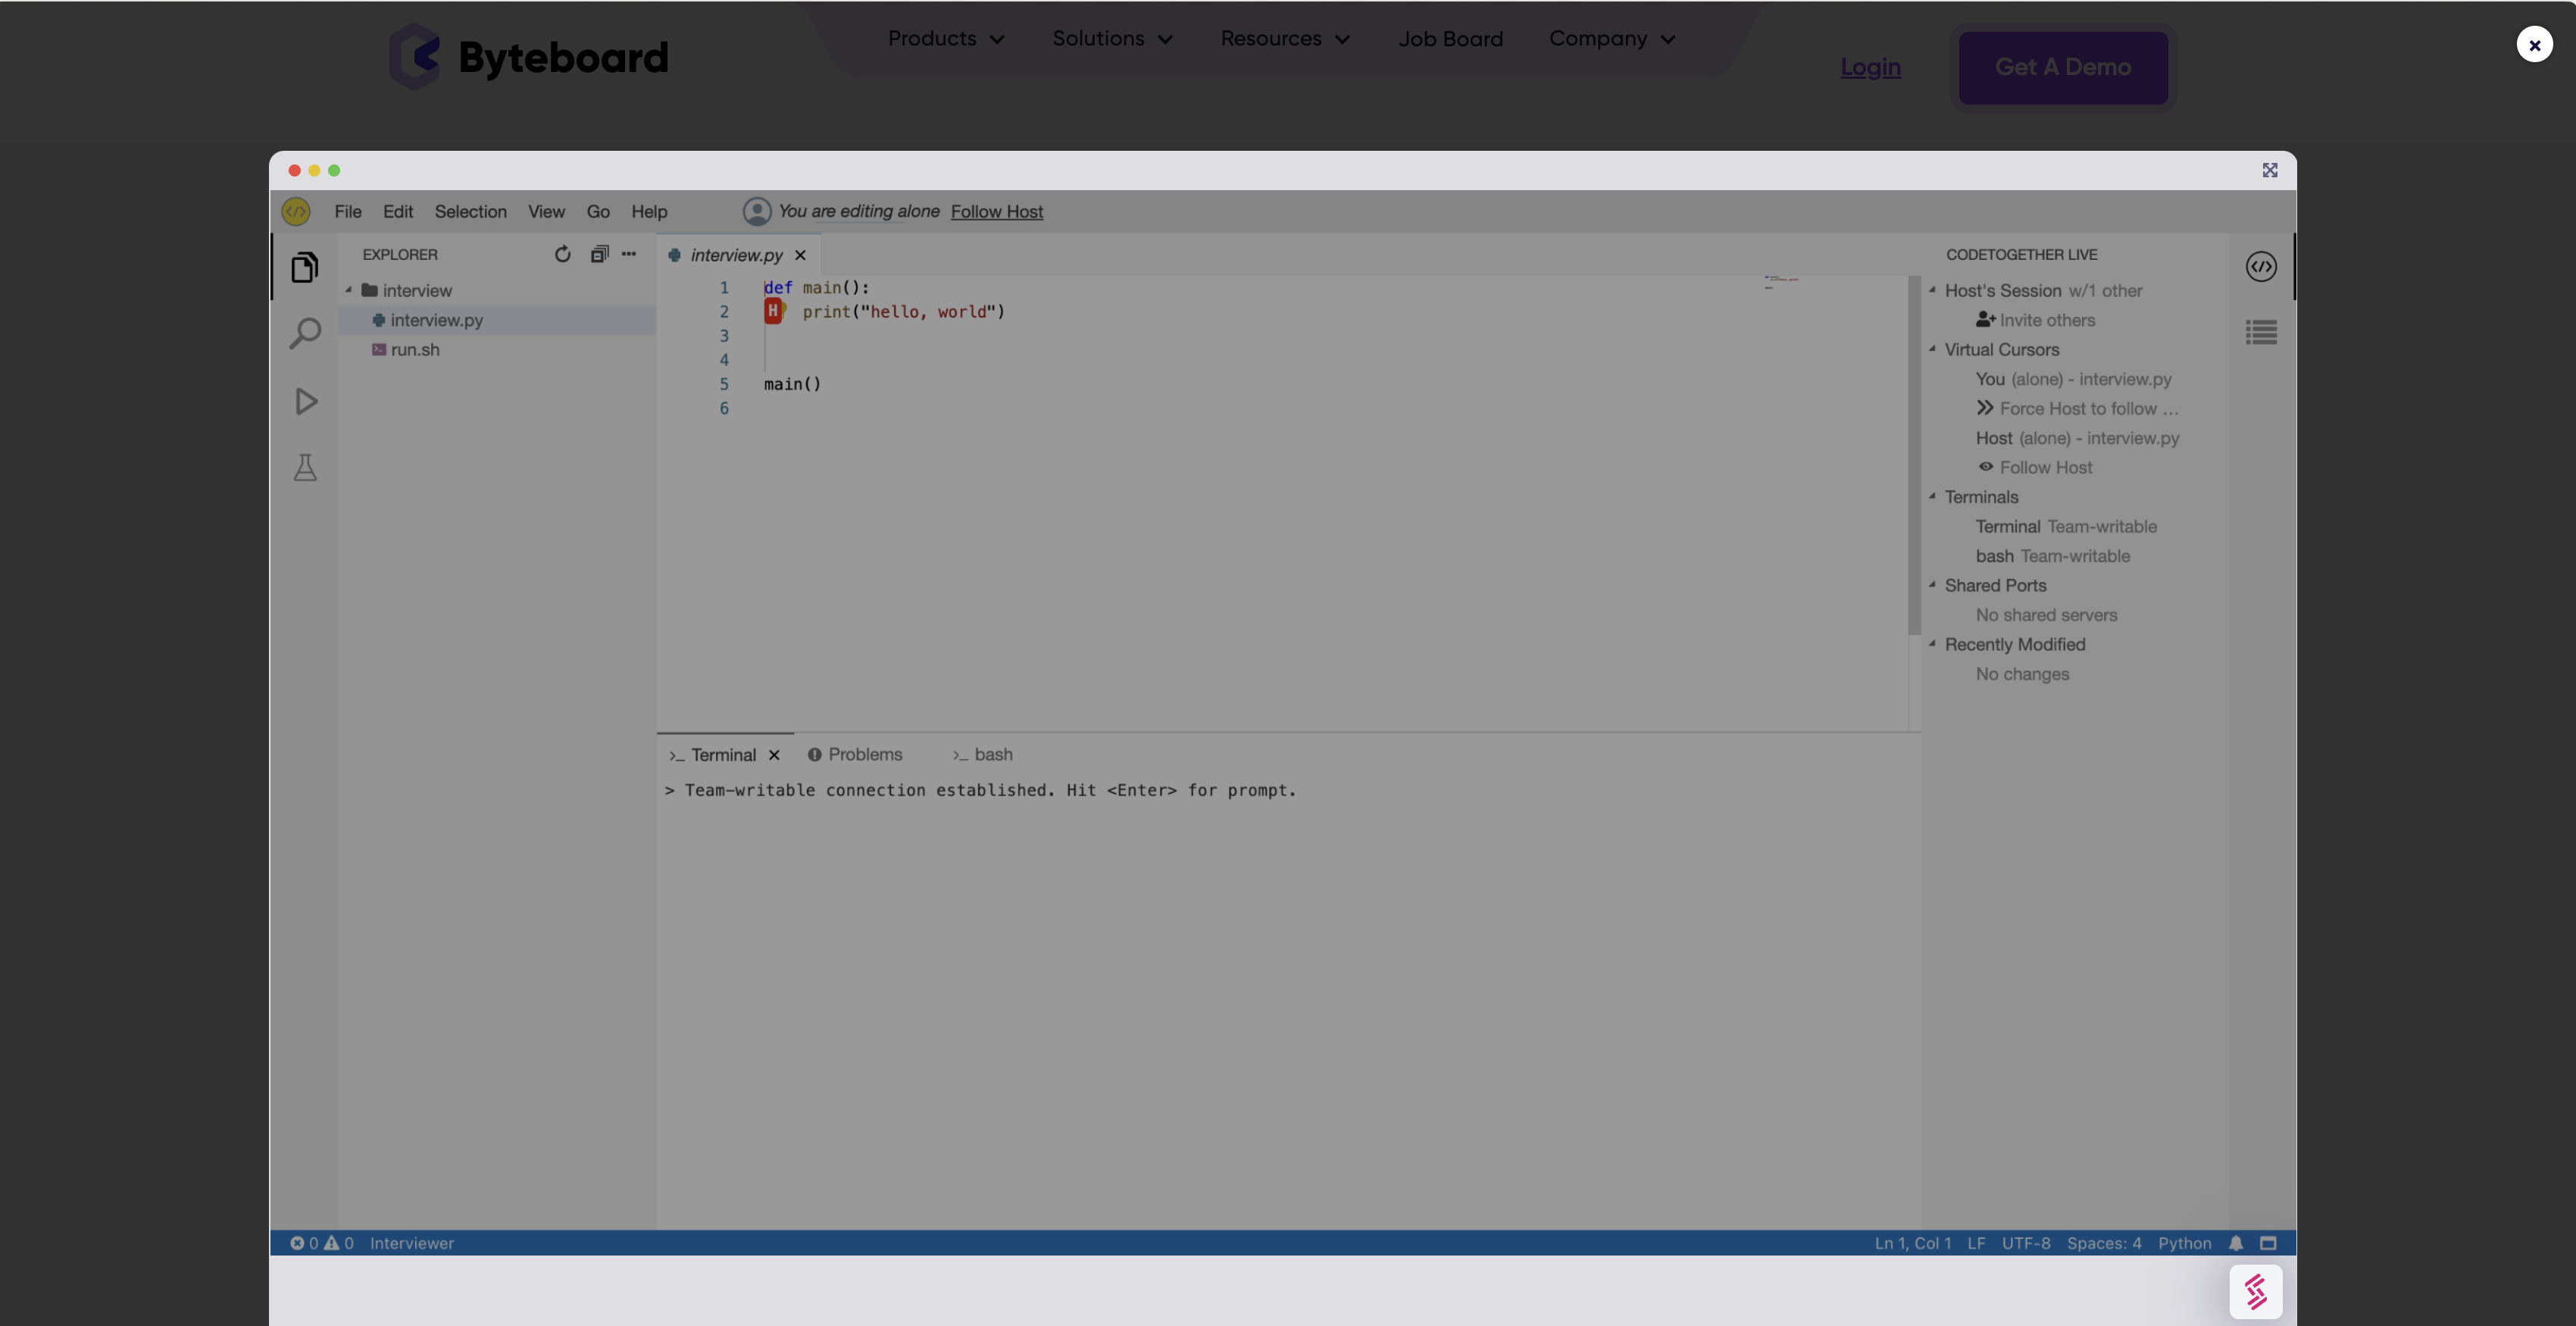Image resolution: width=2576 pixels, height=1326 pixels.
Task: Collapse the Recently Modified section
Action: 1932,644
